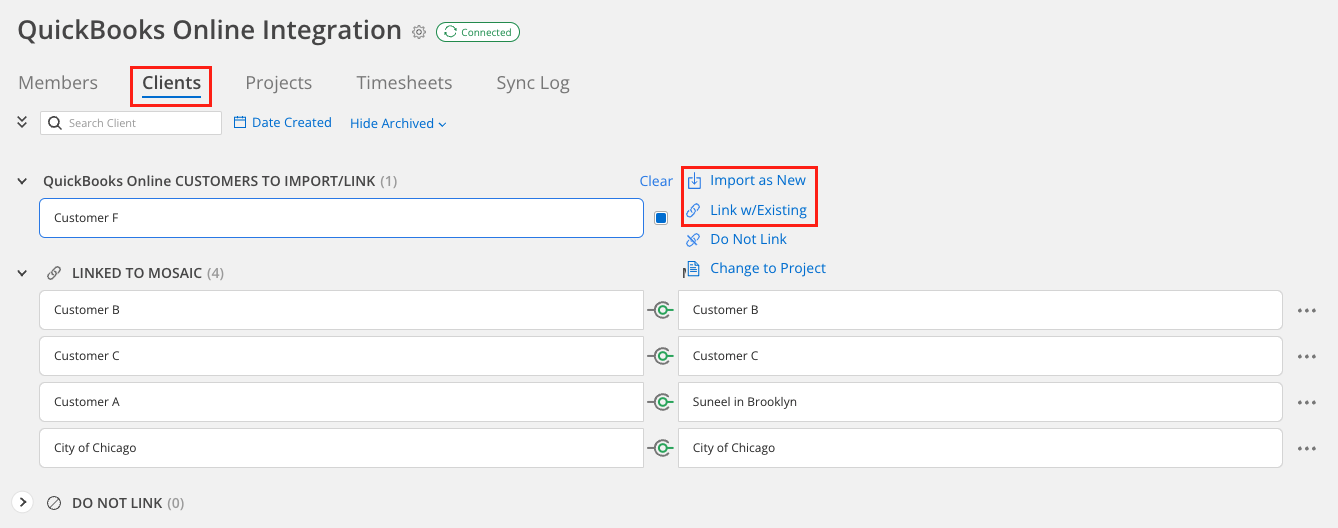Click the link connector for Customer A
Image resolution: width=1338 pixels, height=528 pixels.
tap(661, 402)
